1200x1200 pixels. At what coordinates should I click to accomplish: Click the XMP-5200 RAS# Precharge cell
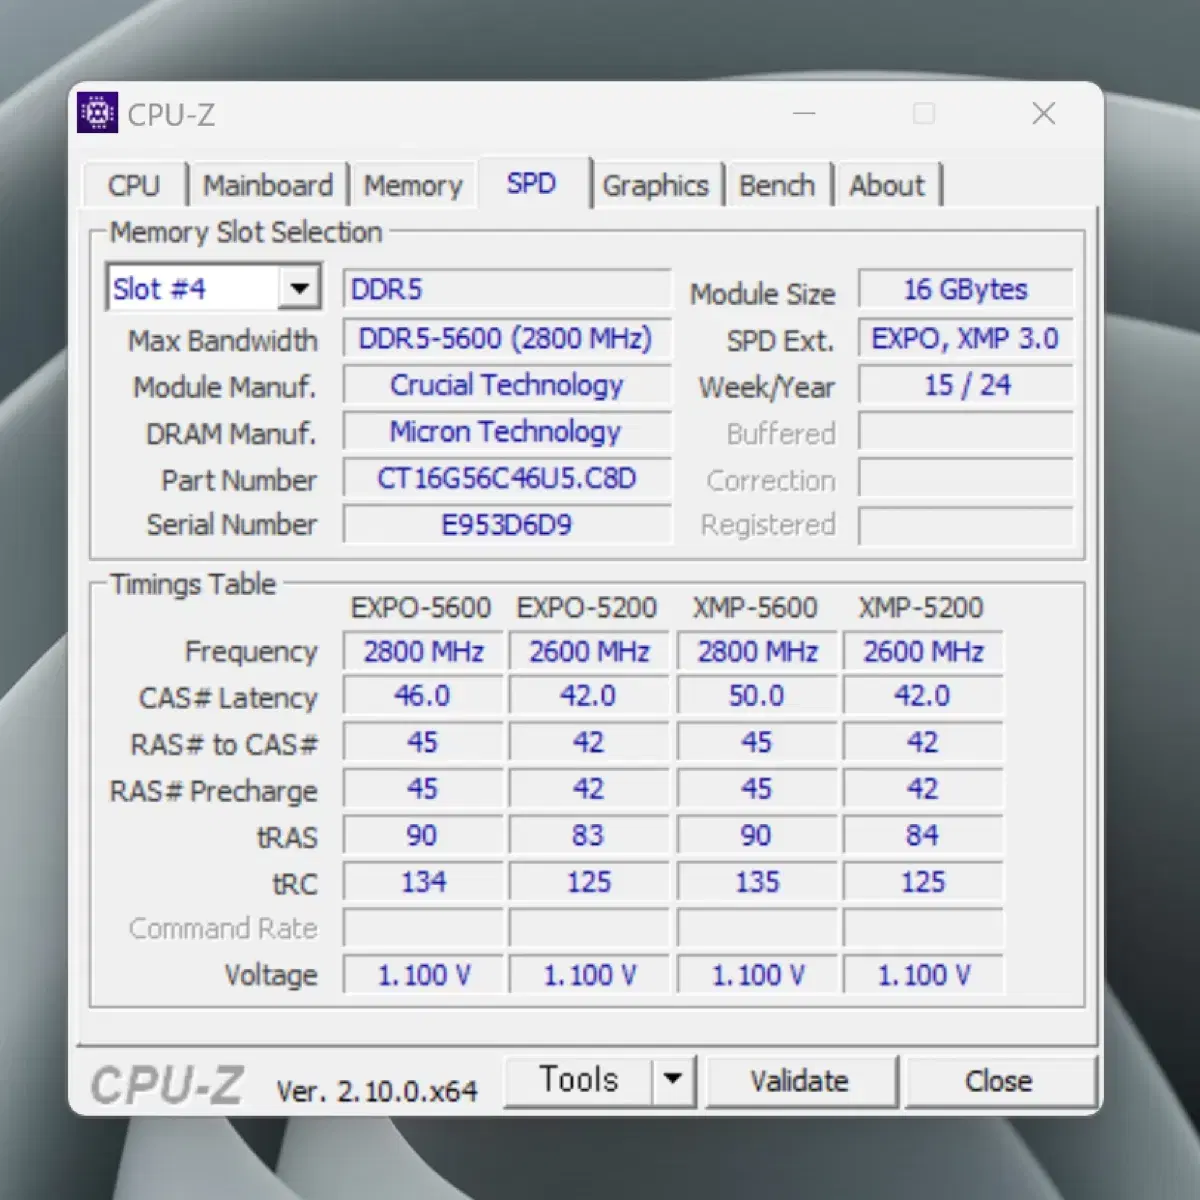point(923,789)
